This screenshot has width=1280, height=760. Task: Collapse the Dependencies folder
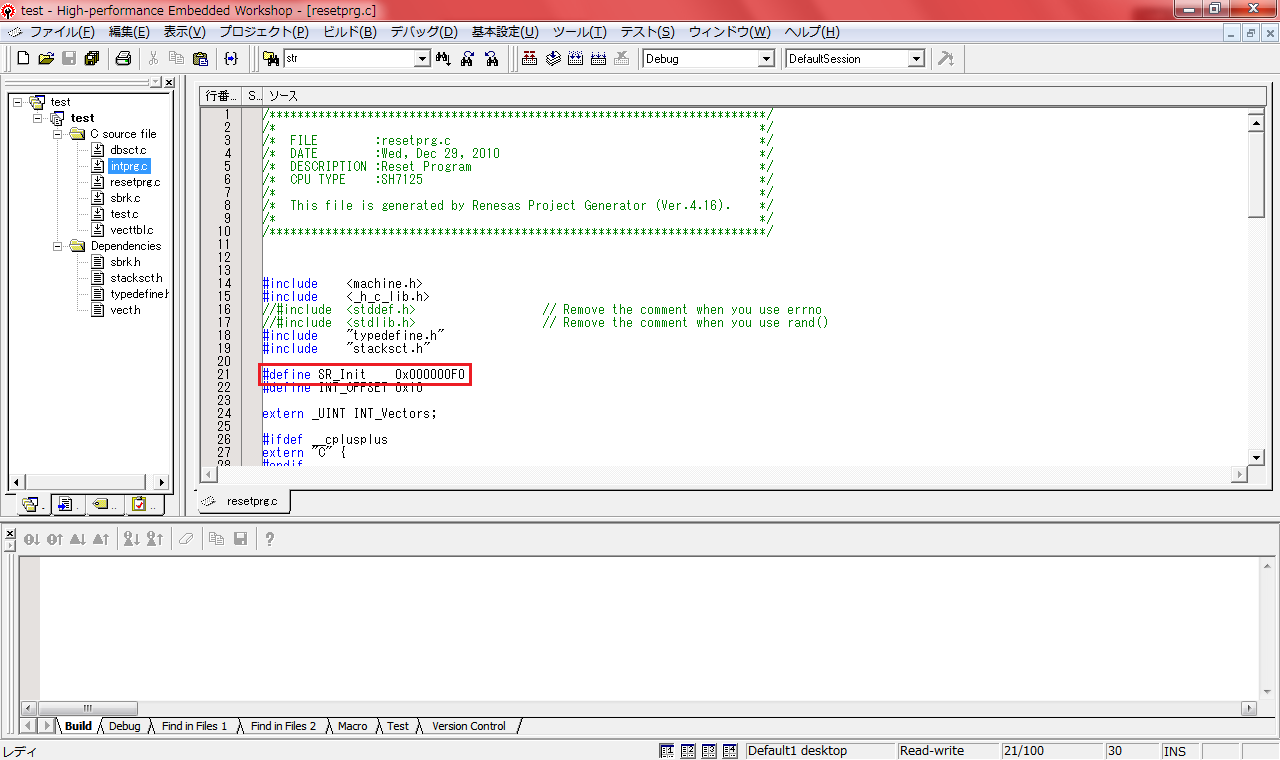click(x=58, y=246)
